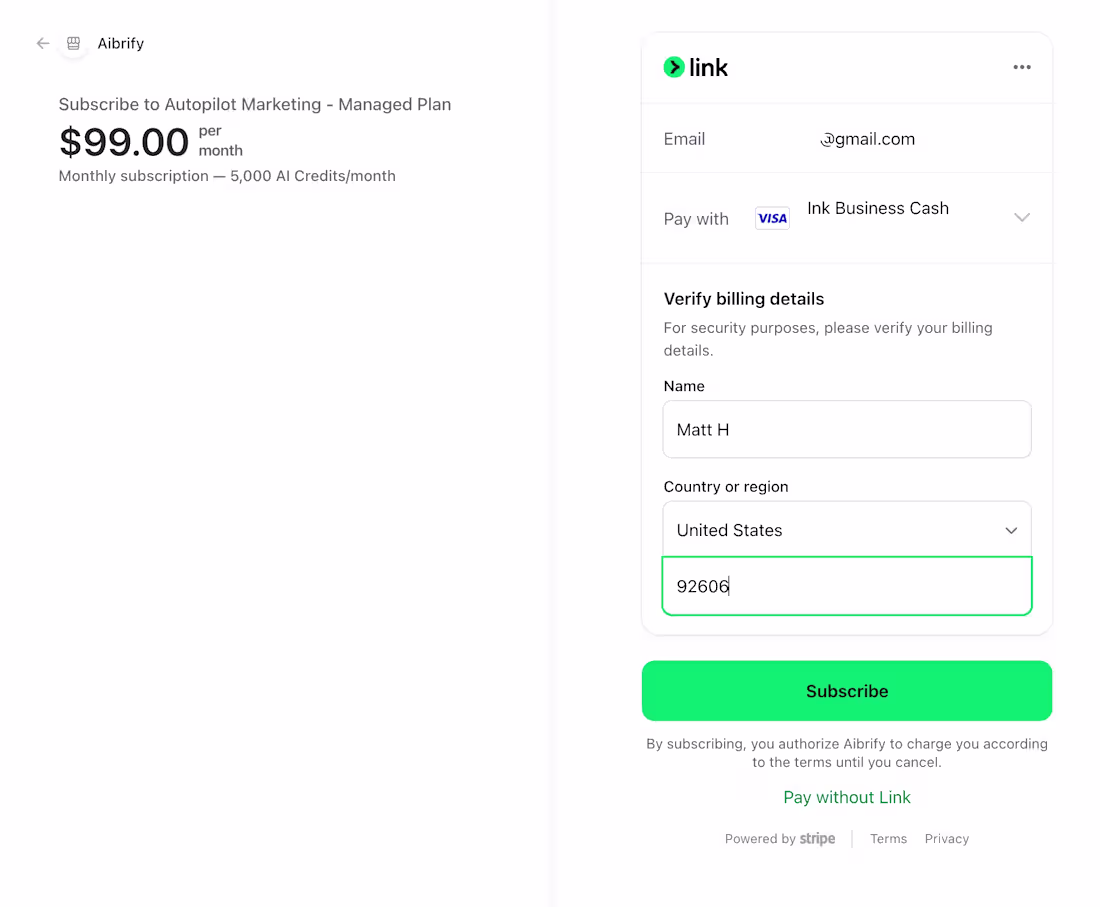Go back using the left arrow
This screenshot has height=907, width=1100.
click(x=43, y=43)
